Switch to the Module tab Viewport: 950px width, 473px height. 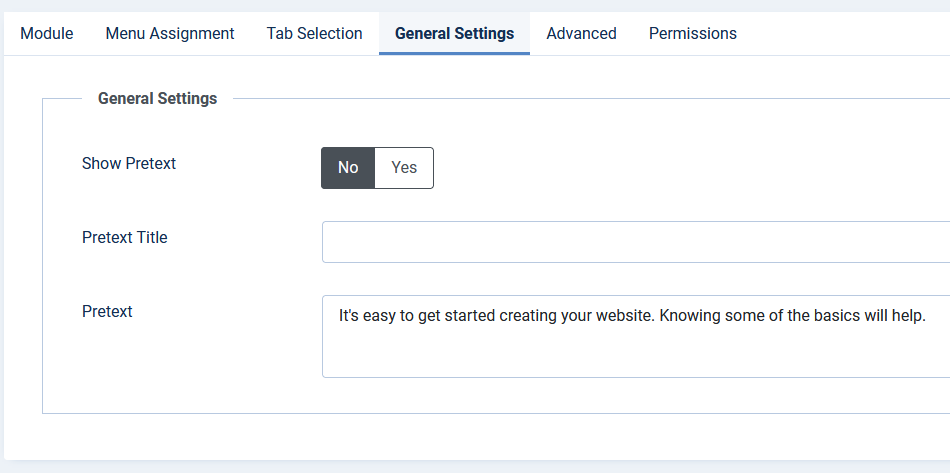(47, 33)
